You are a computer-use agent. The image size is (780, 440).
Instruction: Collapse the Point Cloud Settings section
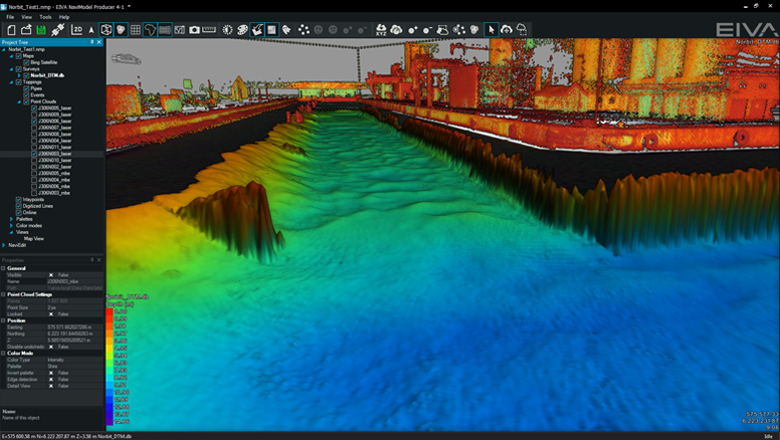click(3, 294)
